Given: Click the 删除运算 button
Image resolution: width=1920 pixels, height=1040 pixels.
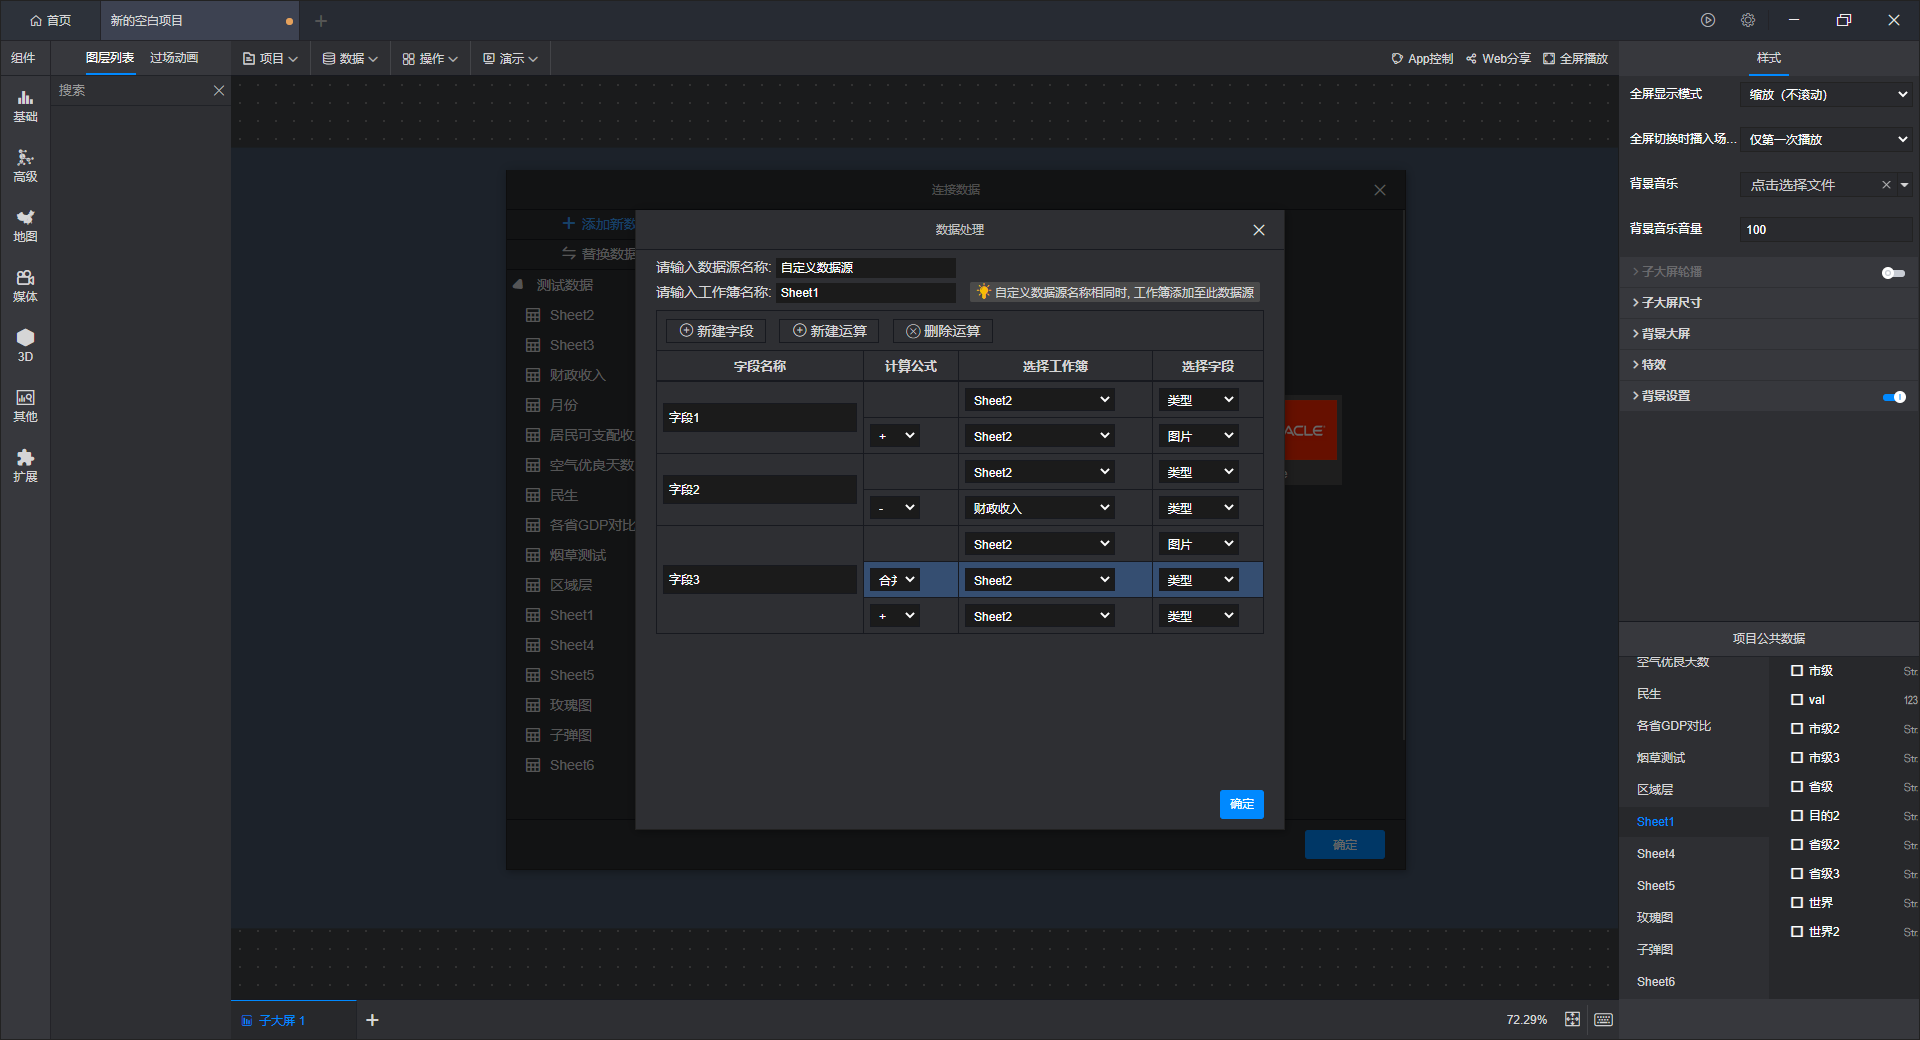Looking at the screenshot, I should point(943,331).
